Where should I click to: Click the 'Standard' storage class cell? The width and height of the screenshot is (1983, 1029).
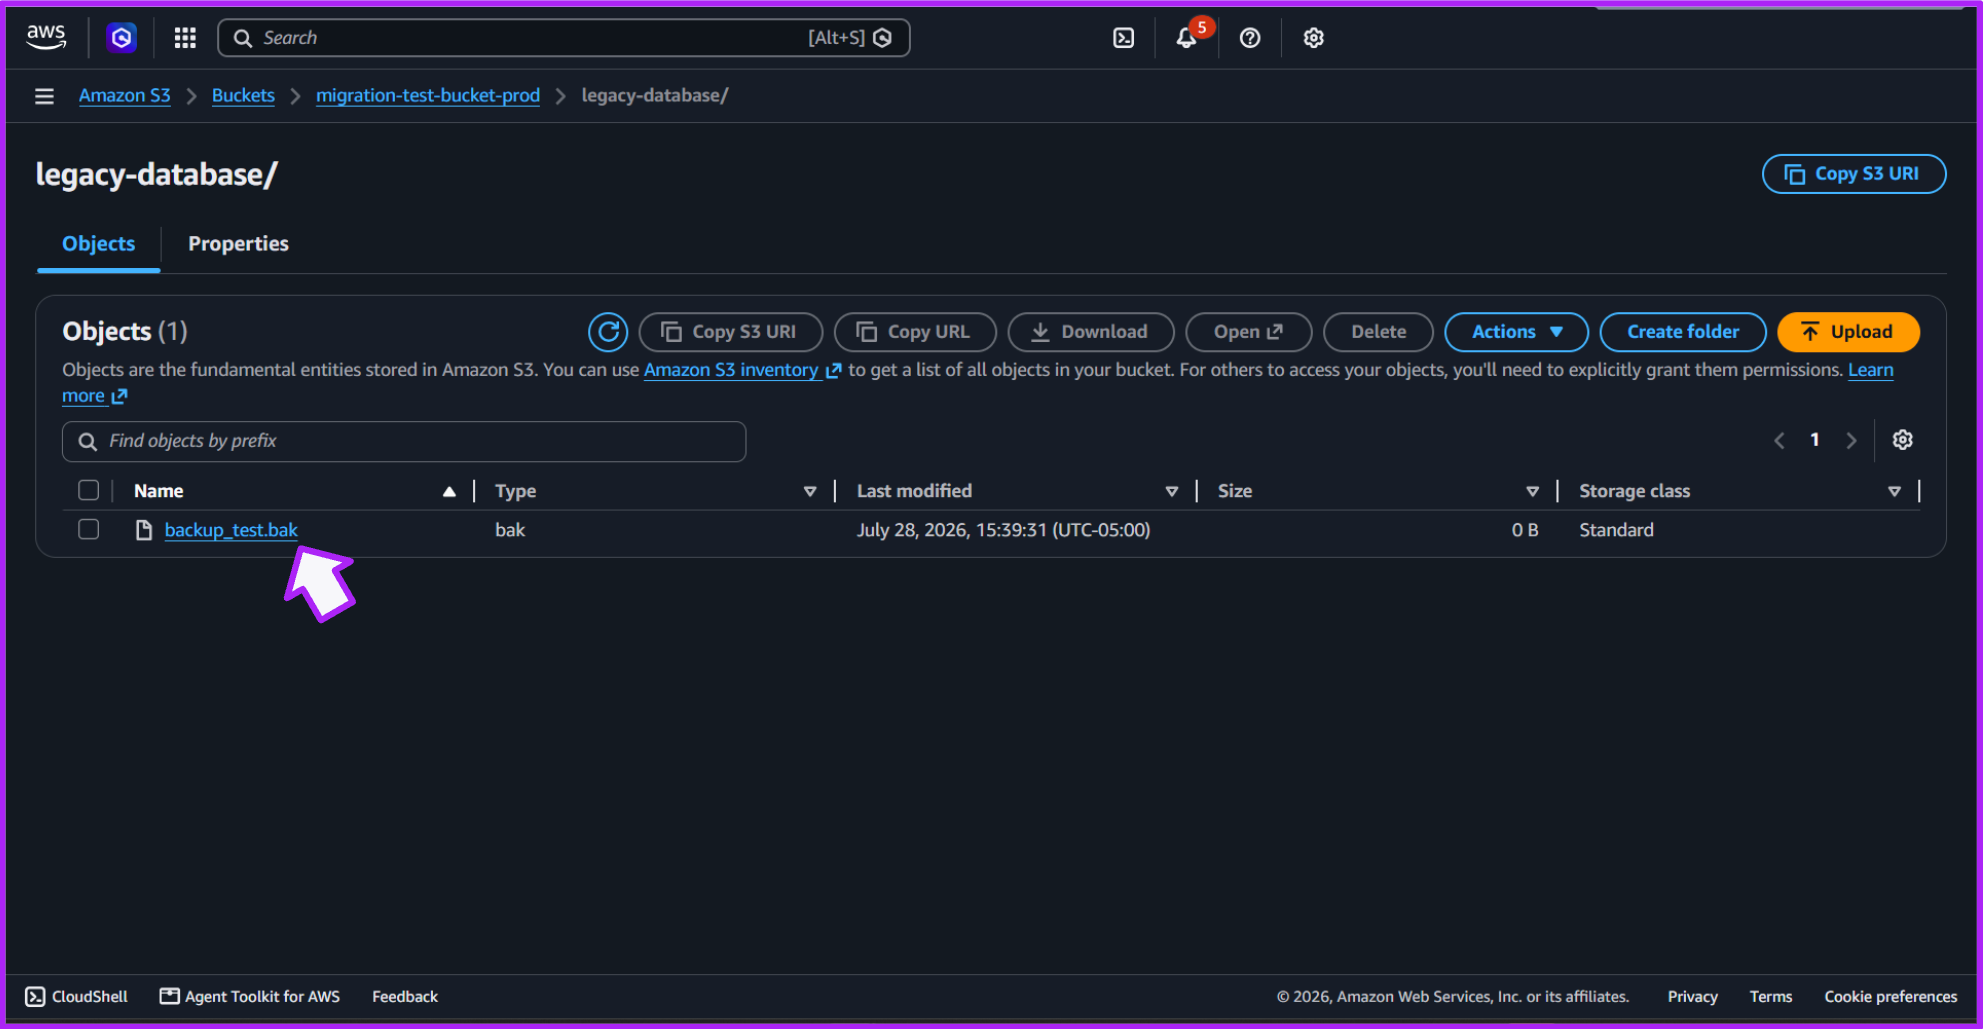(1616, 530)
